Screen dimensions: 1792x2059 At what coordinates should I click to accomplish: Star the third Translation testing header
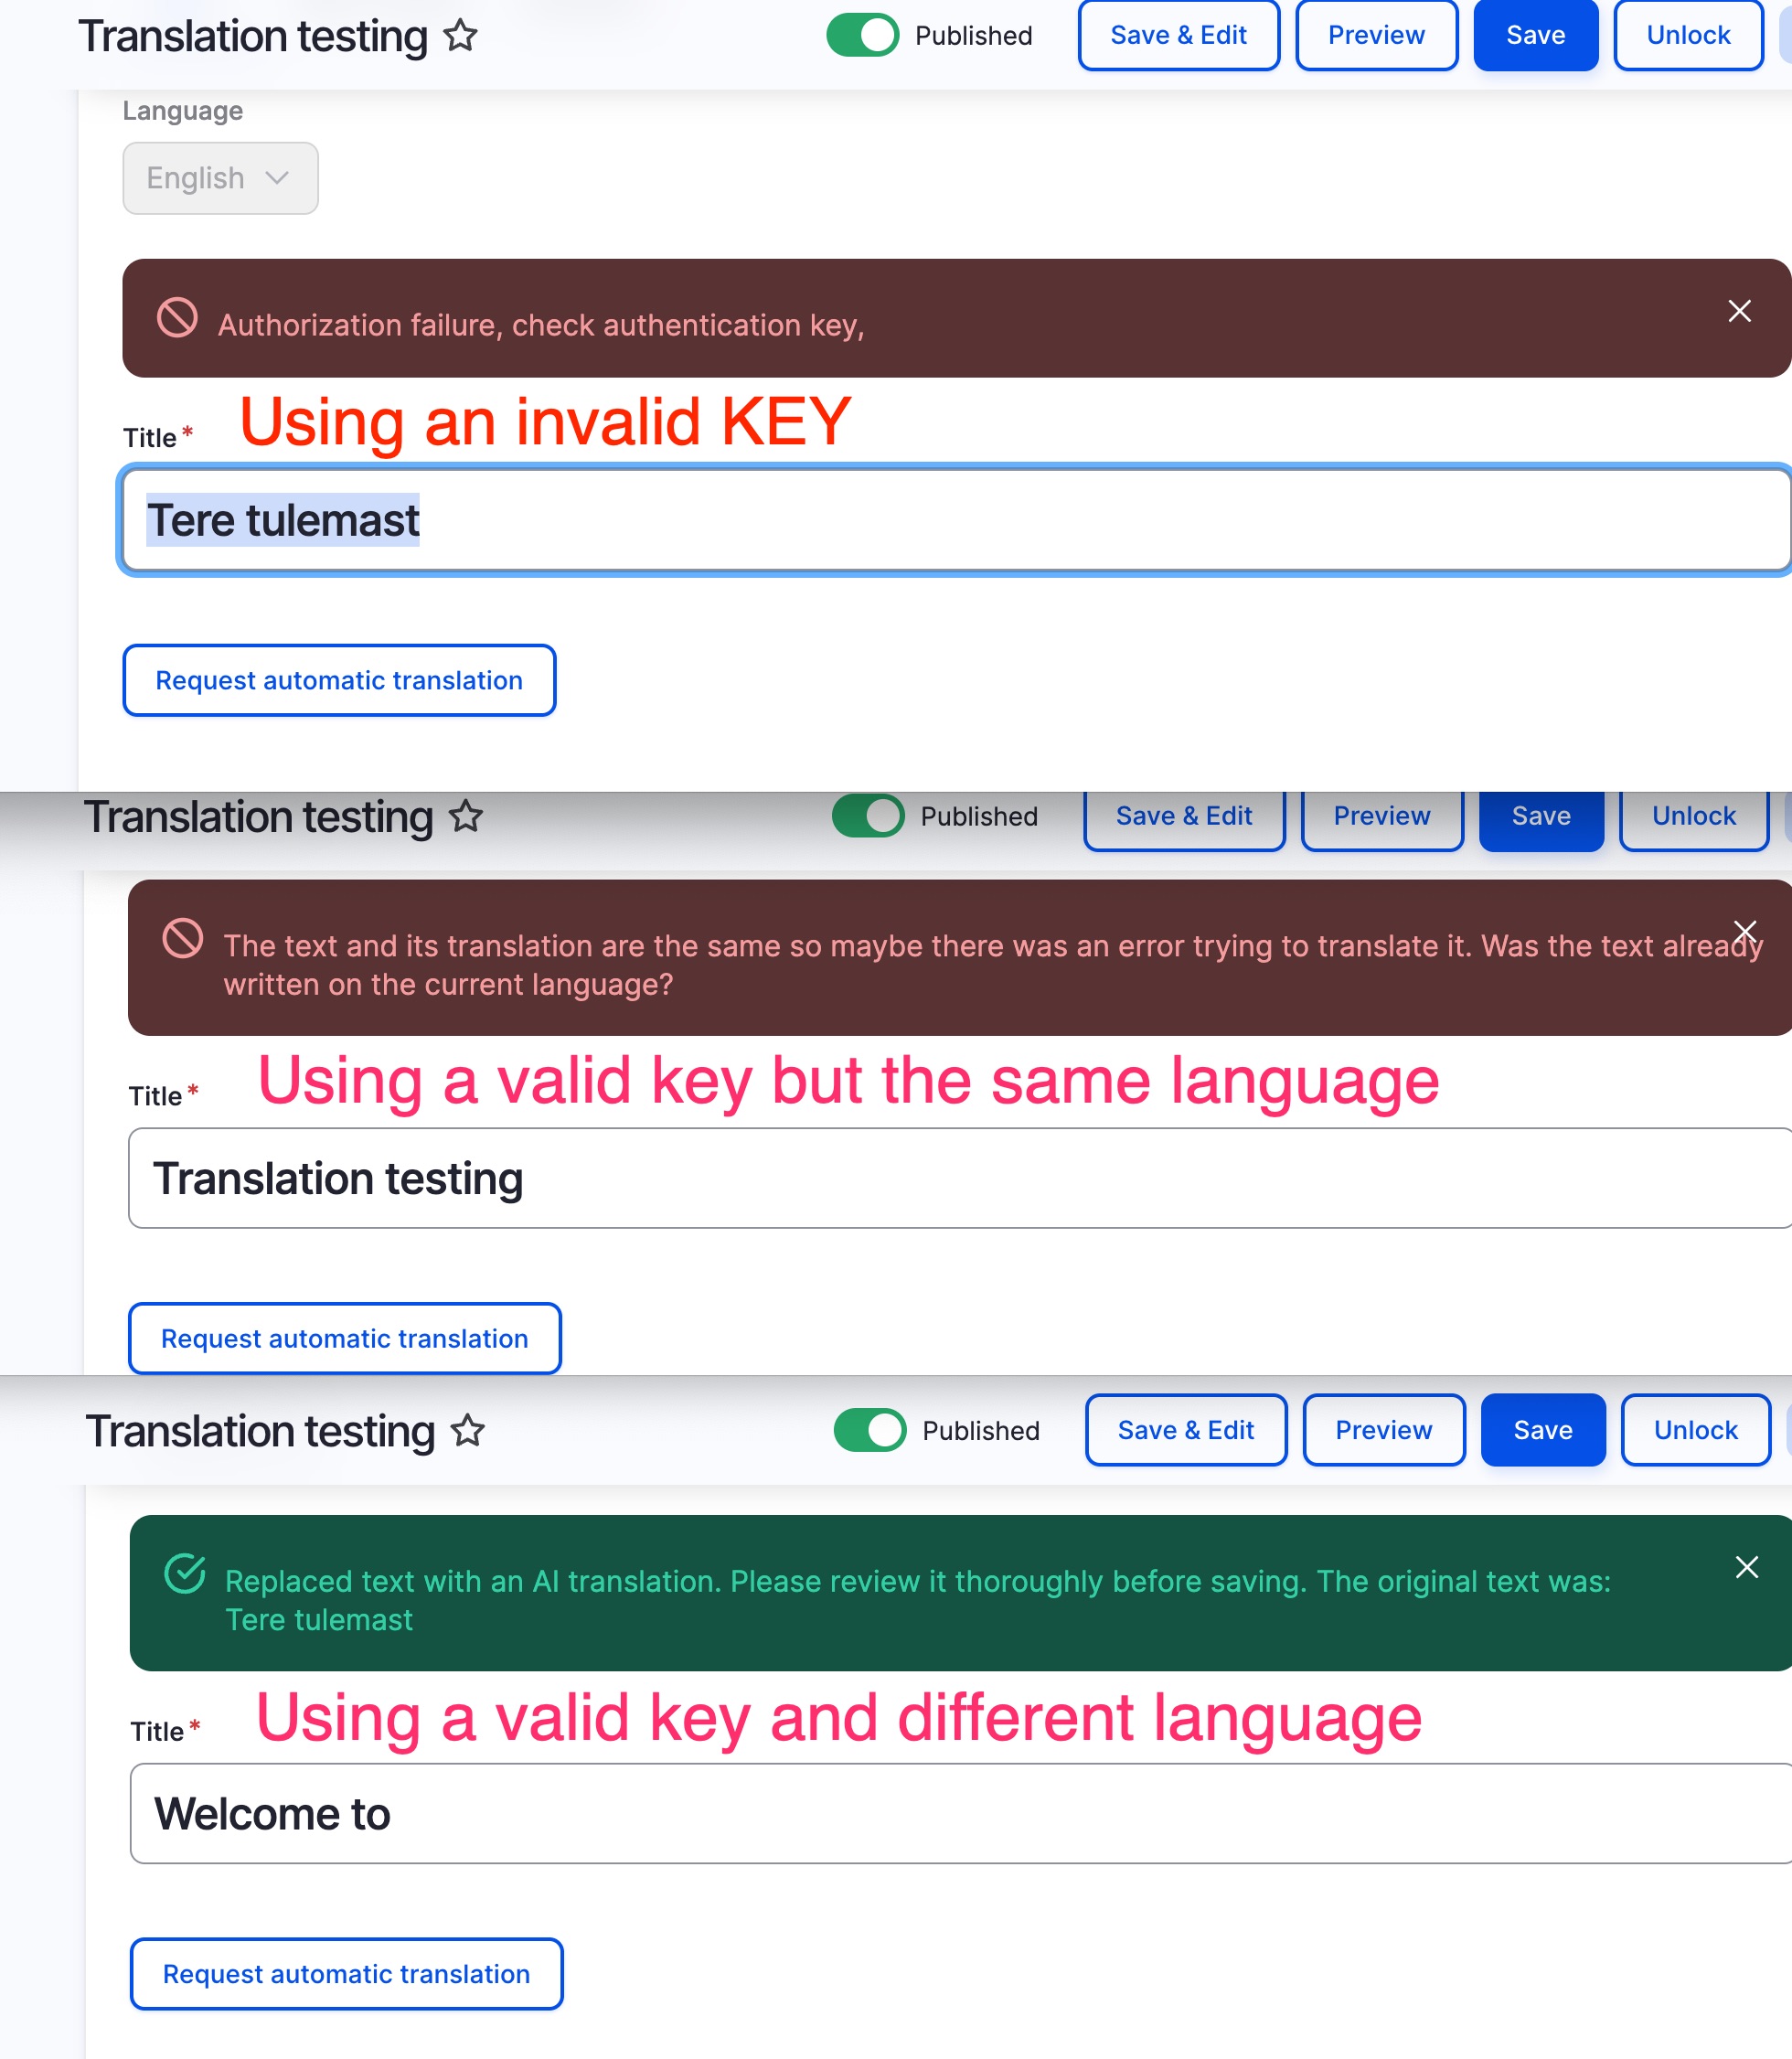(x=466, y=1431)
